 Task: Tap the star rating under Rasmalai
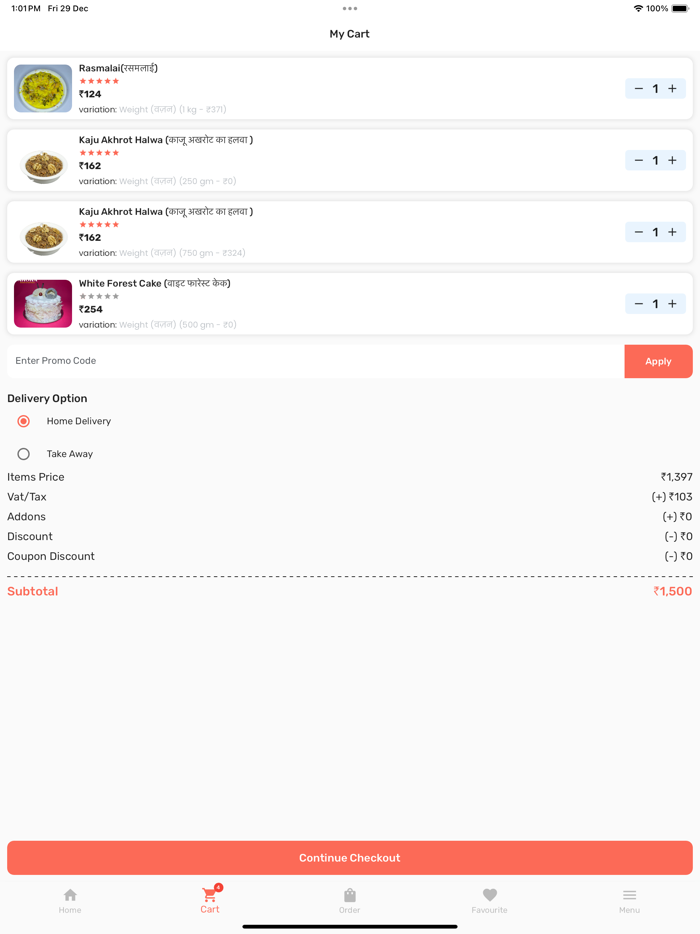pyautogui.click(x=99, y=81)
